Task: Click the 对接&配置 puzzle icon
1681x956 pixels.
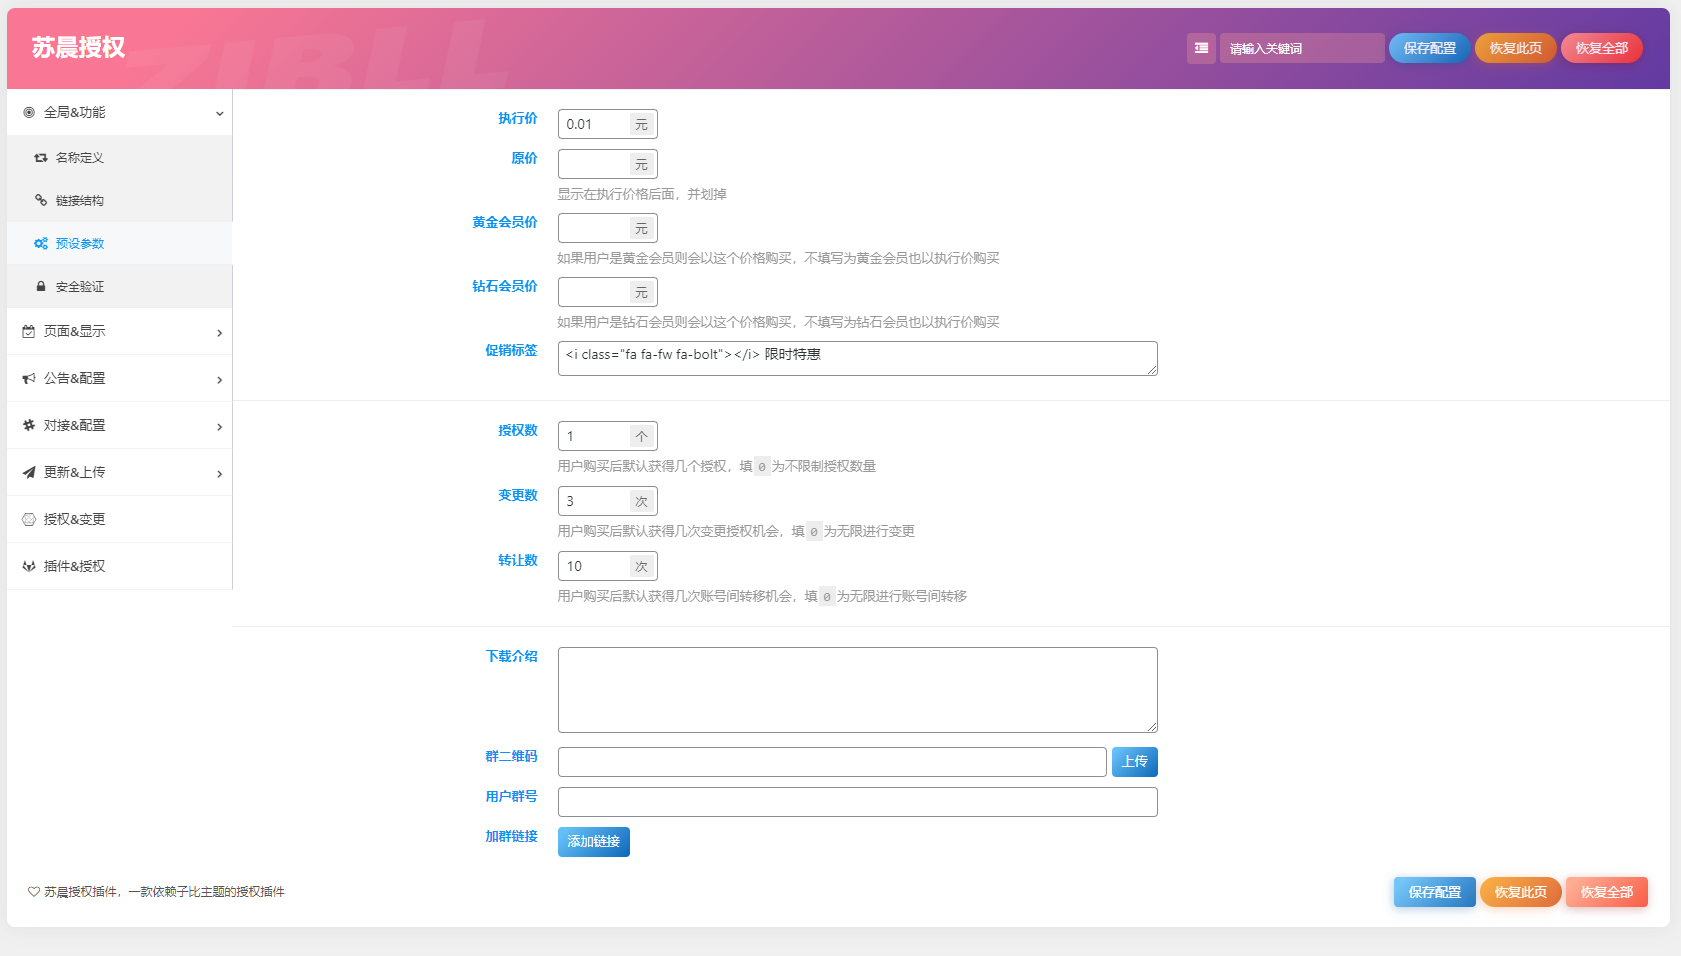Action: click(29, 426)
